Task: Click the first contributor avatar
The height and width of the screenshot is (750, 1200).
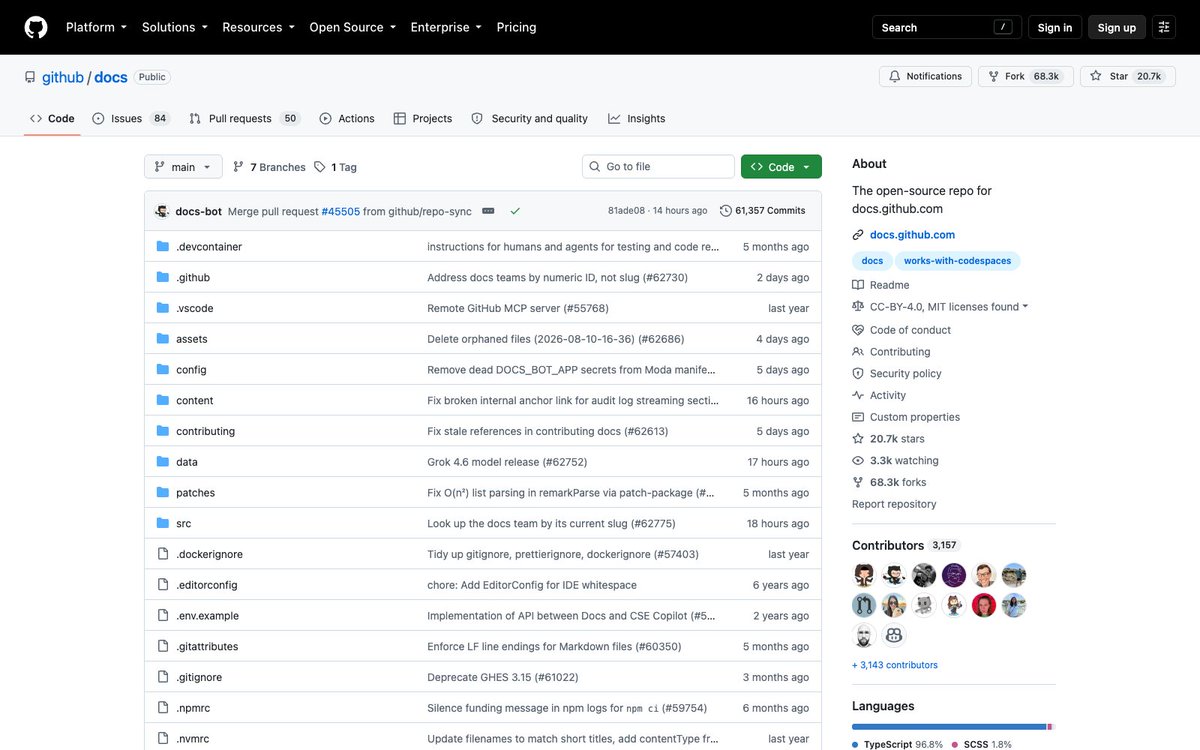Action: click(865, 575)
